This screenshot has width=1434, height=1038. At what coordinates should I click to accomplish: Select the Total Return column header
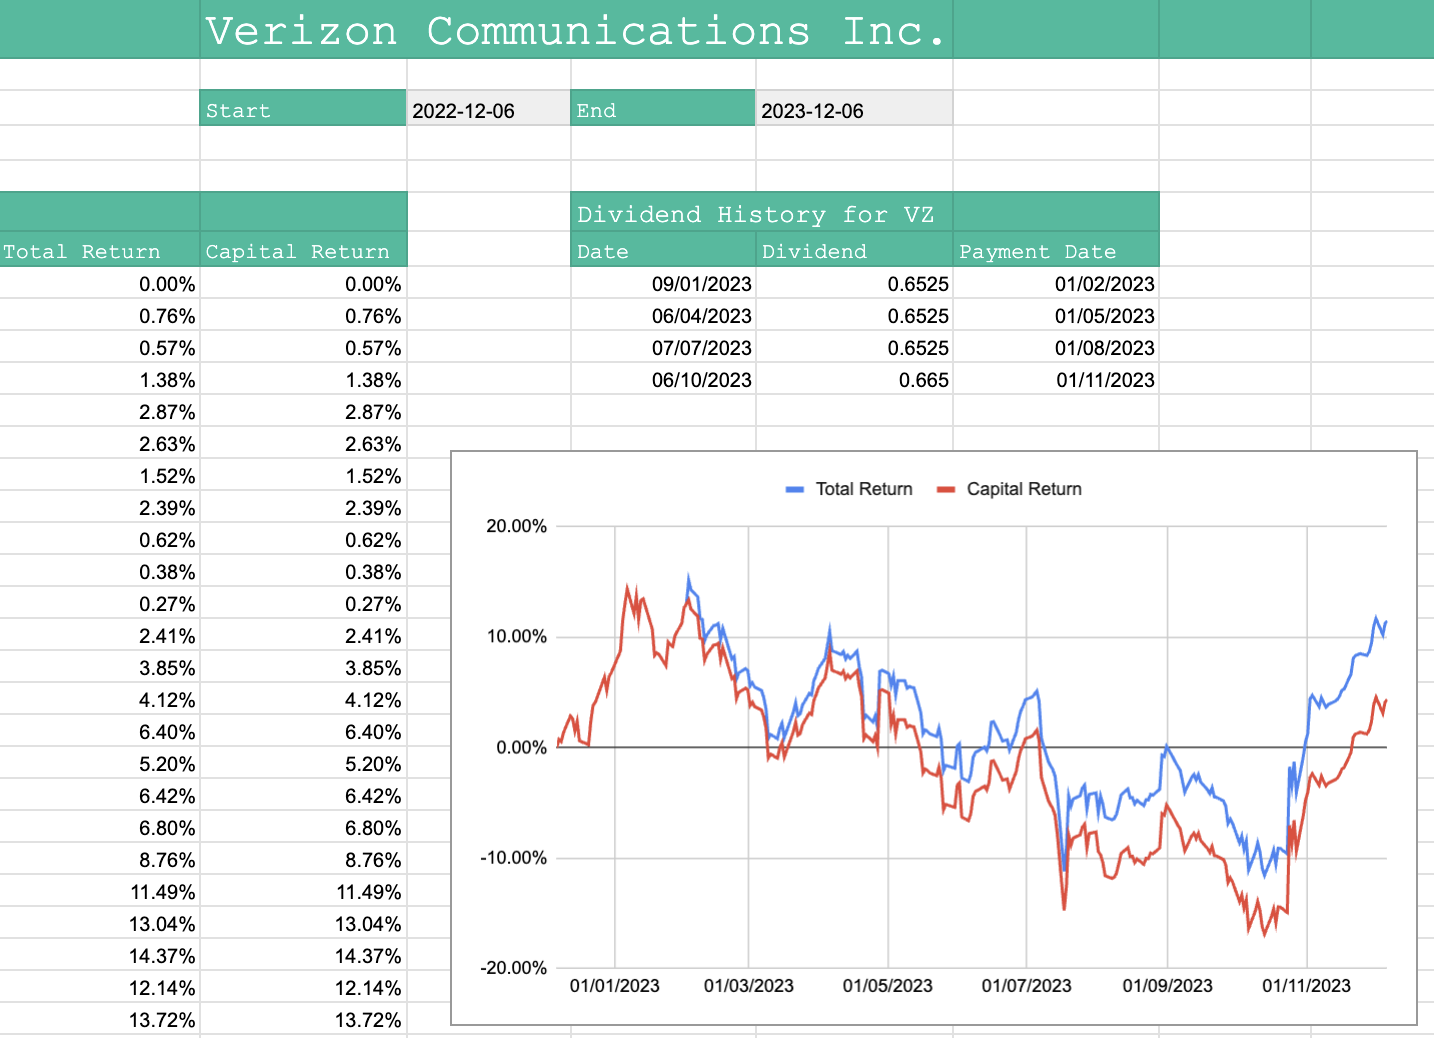[99, 252]
